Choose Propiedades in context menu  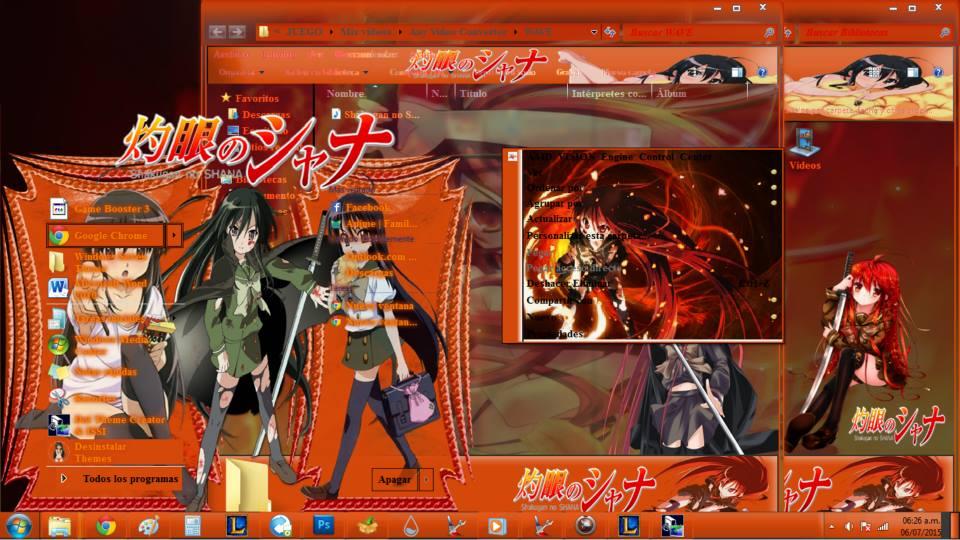coord(555,334)
